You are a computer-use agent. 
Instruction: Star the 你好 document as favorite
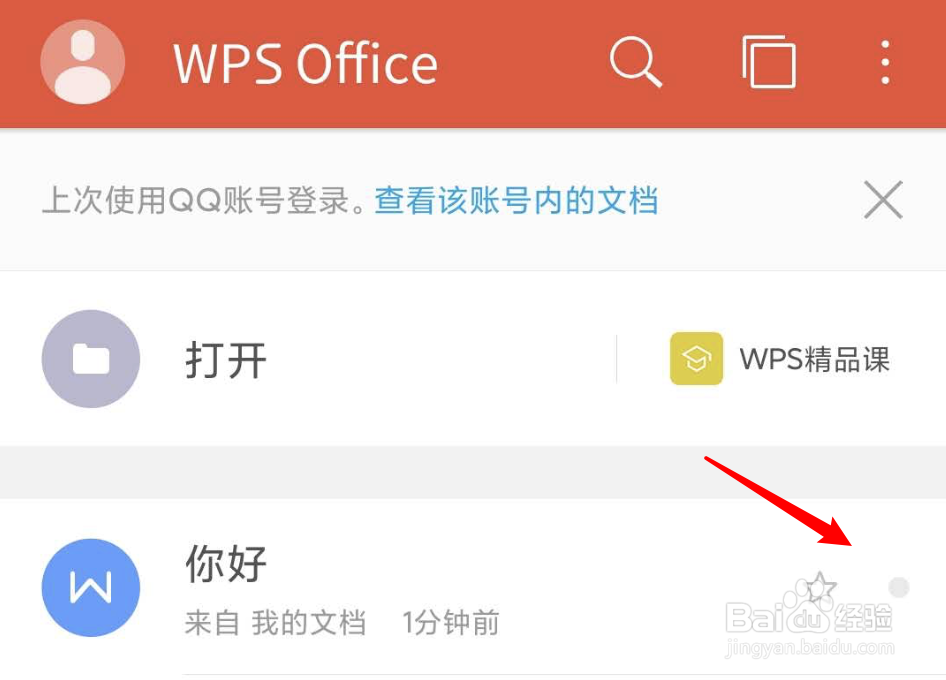(x=819, y=587)
